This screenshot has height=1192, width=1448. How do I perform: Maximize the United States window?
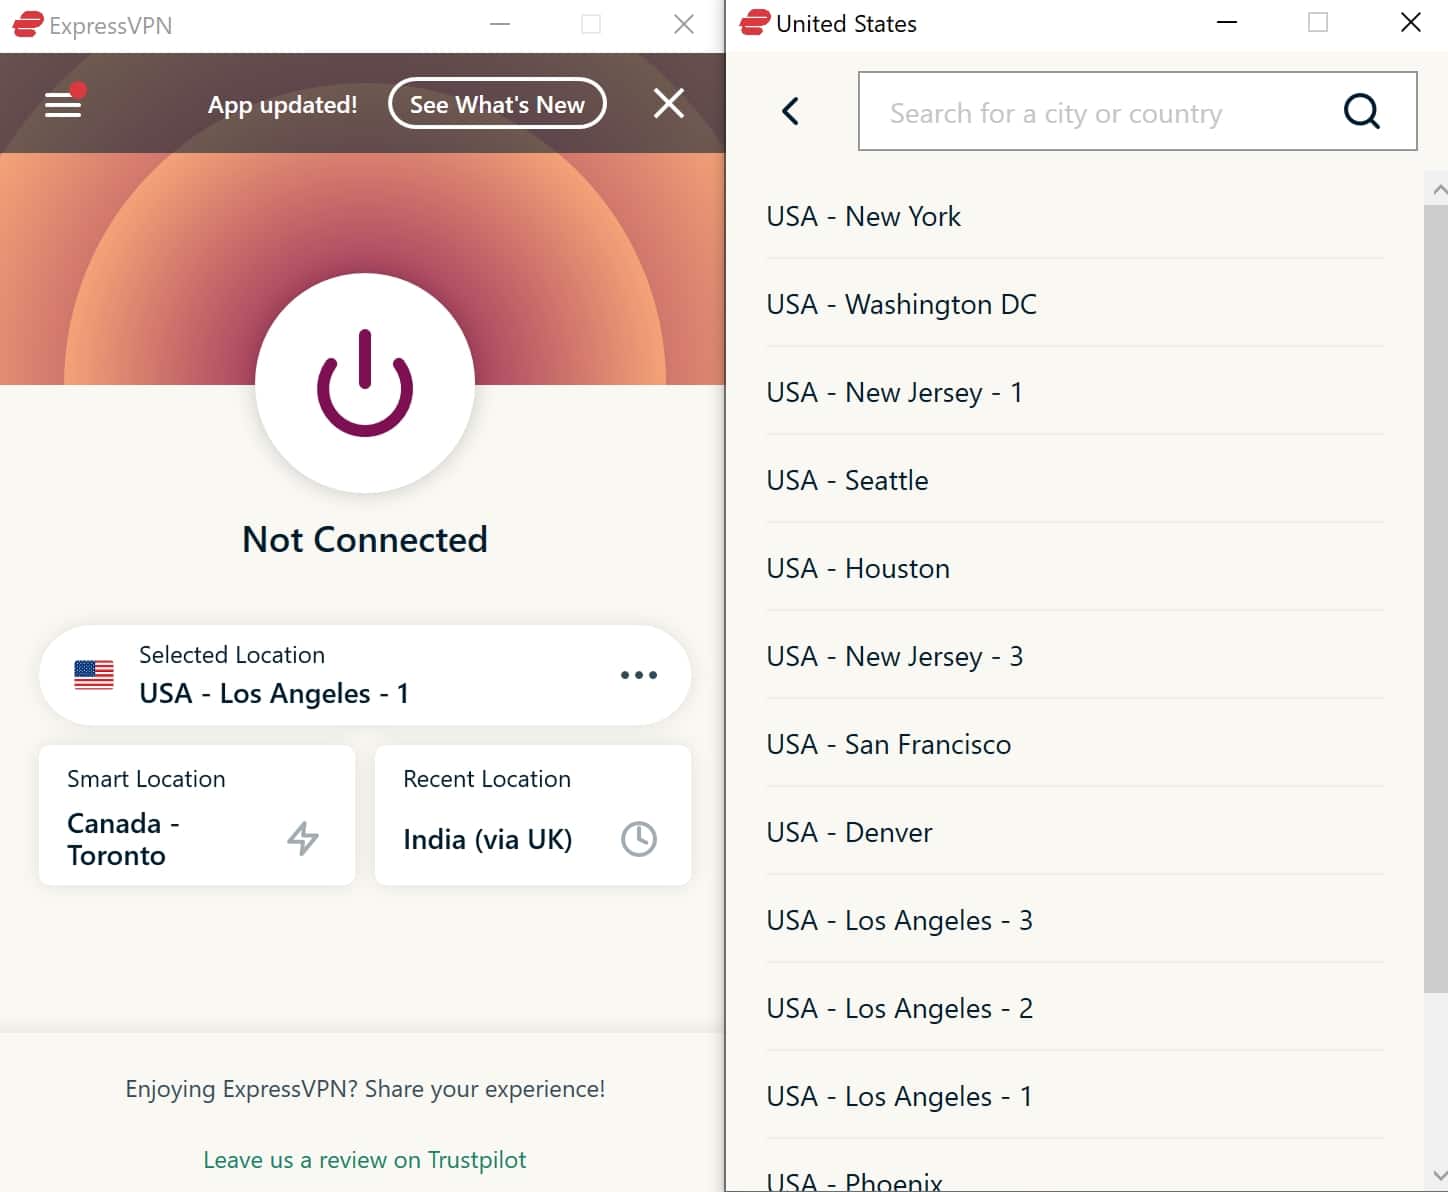click(x=1318, y=23)
